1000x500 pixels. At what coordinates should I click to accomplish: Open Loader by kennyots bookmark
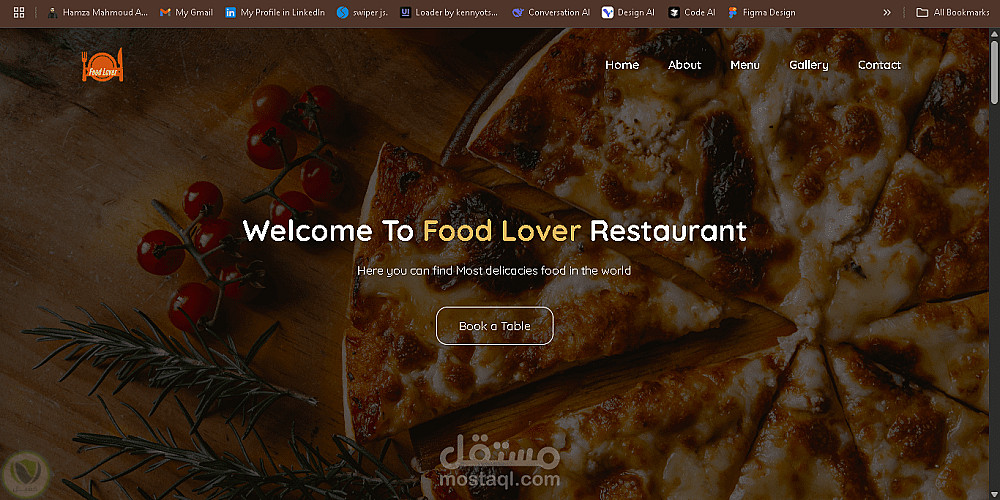click(449, 12)
